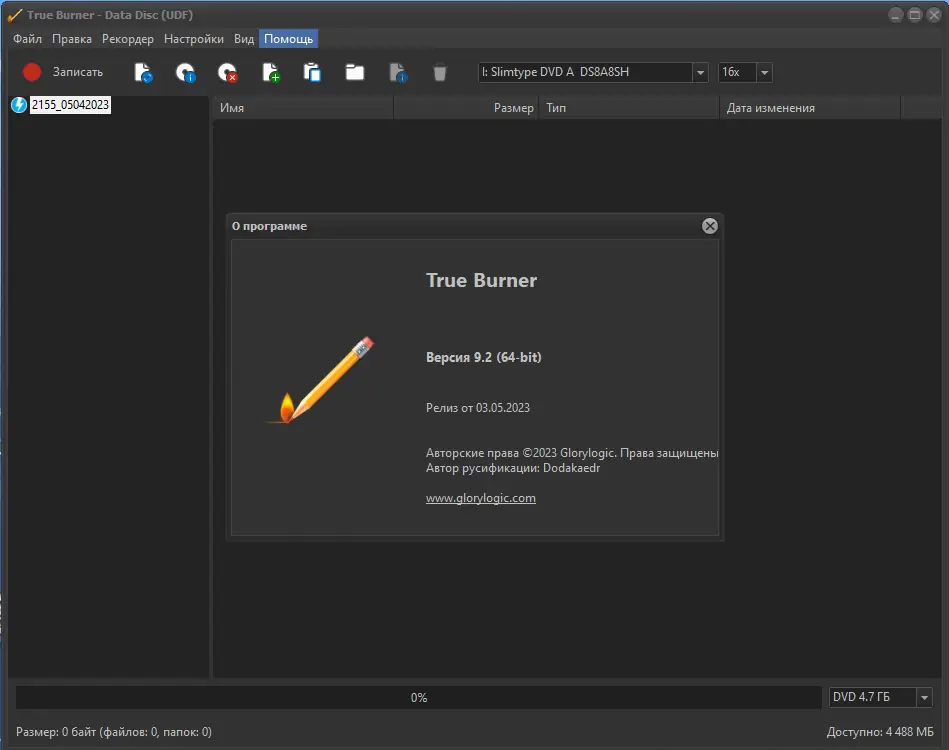Image resolution: width=949 pixels, height=750 pixels.
Task: Click the Add Files icon with green plus
Action: 270,72
